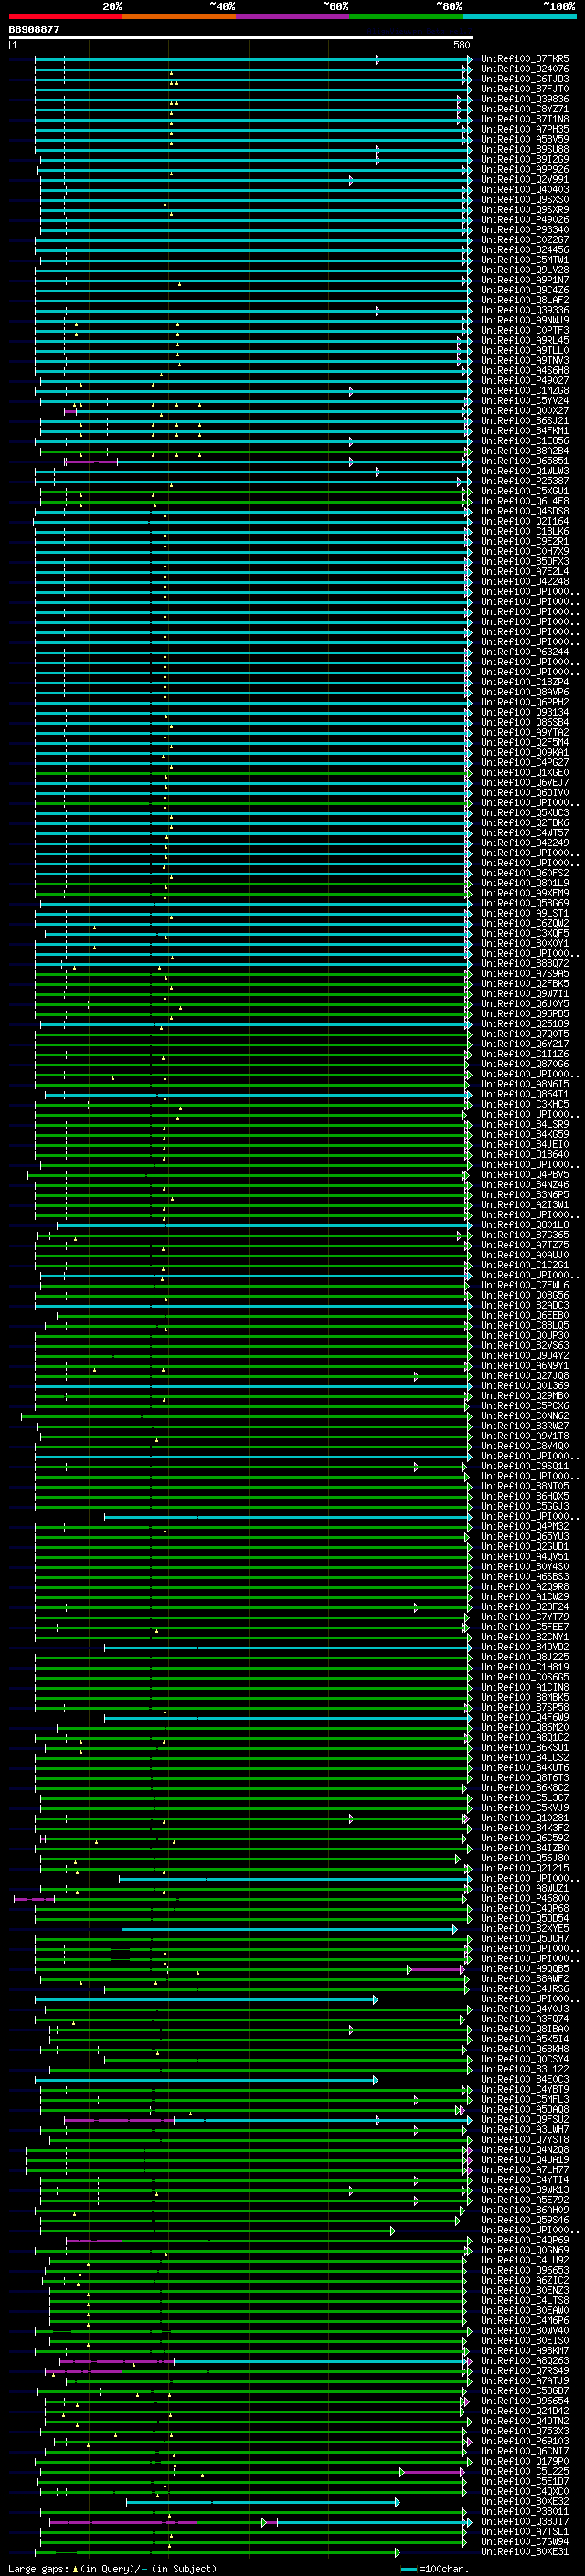Click the white query sequence ruler bar
Image resolution: width=585 pixels, height=2576 pixels.
coord(240,37)
